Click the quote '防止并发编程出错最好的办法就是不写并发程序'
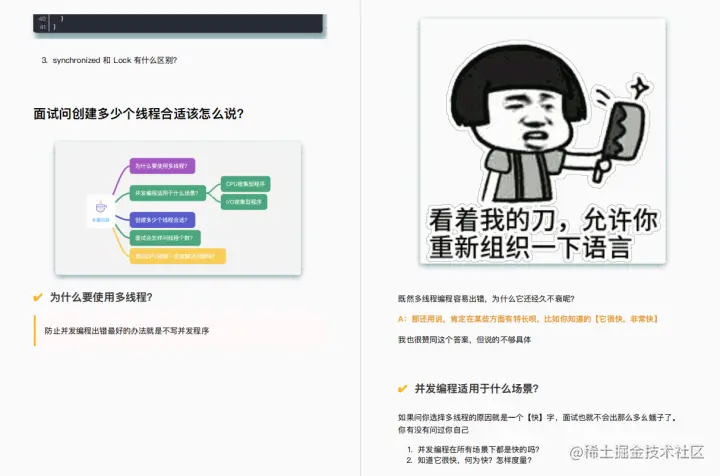 pos(127,330)
